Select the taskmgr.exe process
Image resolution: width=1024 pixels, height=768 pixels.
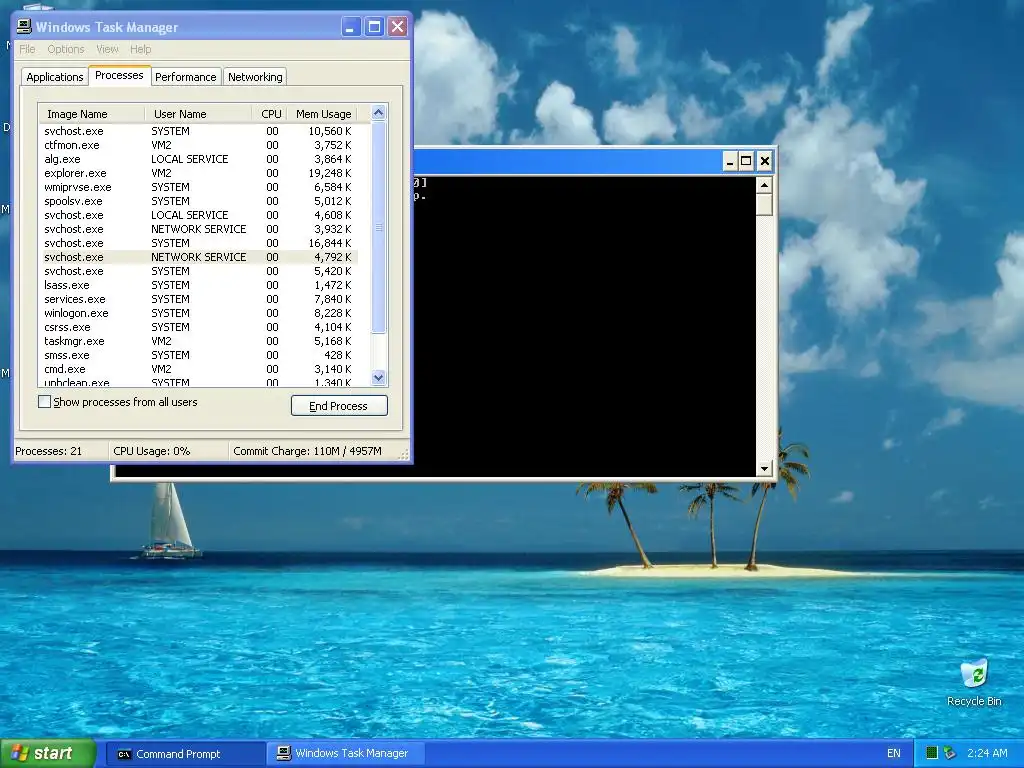tap(199, 341)
